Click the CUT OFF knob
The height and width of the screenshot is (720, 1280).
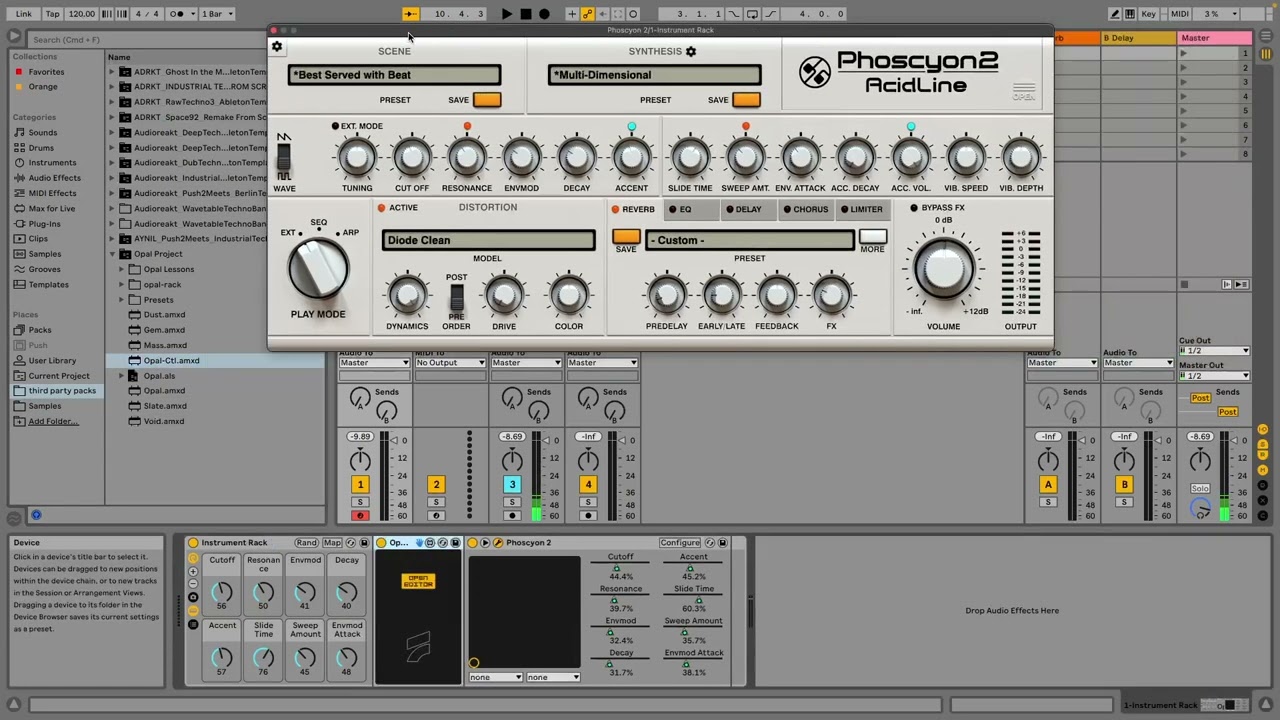pos(412,157)
